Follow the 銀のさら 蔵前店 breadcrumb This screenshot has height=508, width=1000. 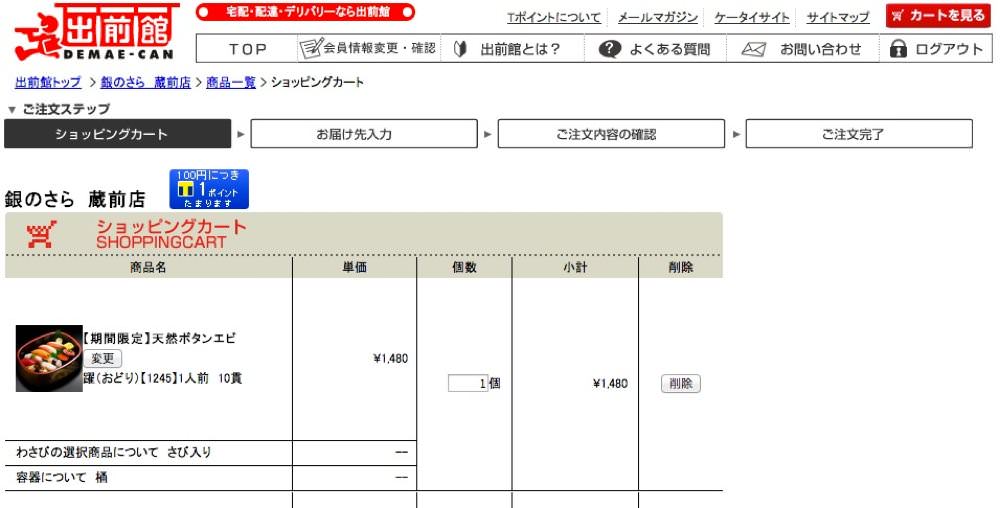[145, 82]
